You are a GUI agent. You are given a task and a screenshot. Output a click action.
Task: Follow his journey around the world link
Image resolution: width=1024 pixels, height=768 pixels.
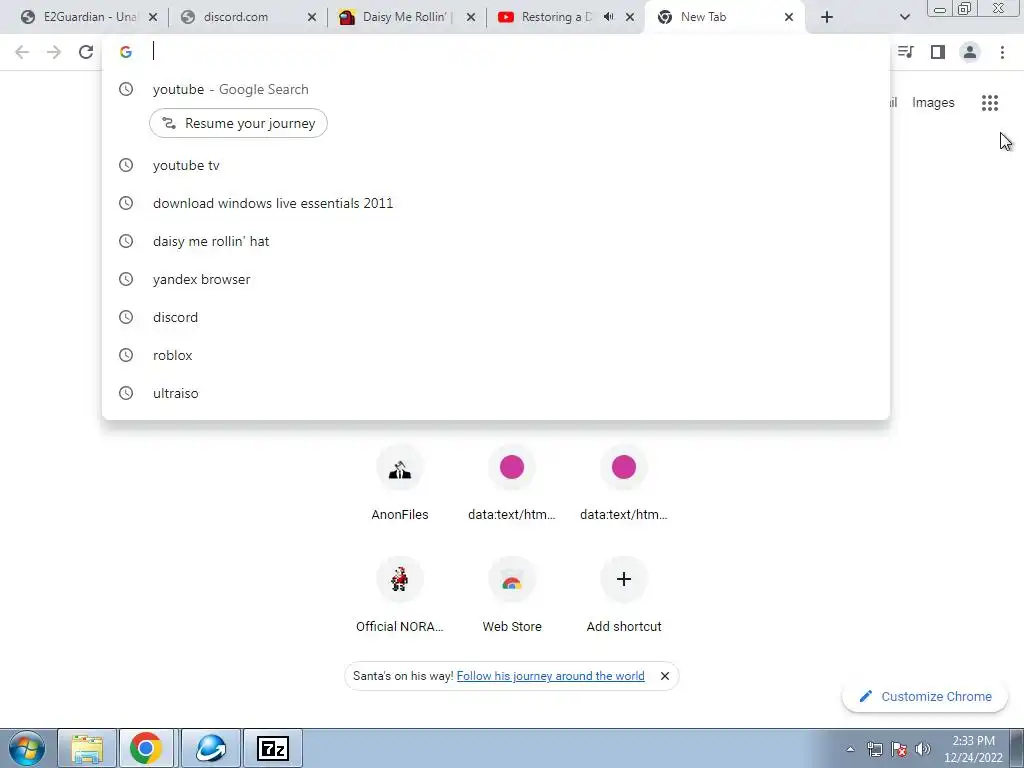[551, 676]
